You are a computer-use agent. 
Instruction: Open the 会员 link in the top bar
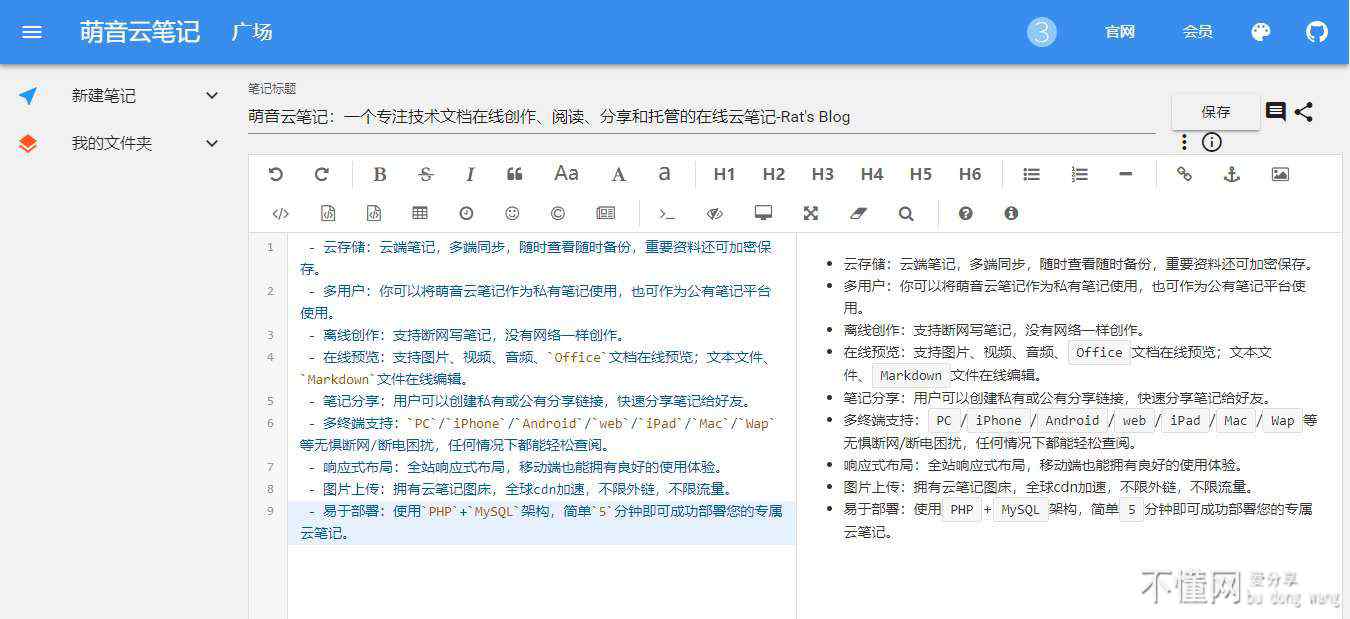click(x=1198, y=32)
